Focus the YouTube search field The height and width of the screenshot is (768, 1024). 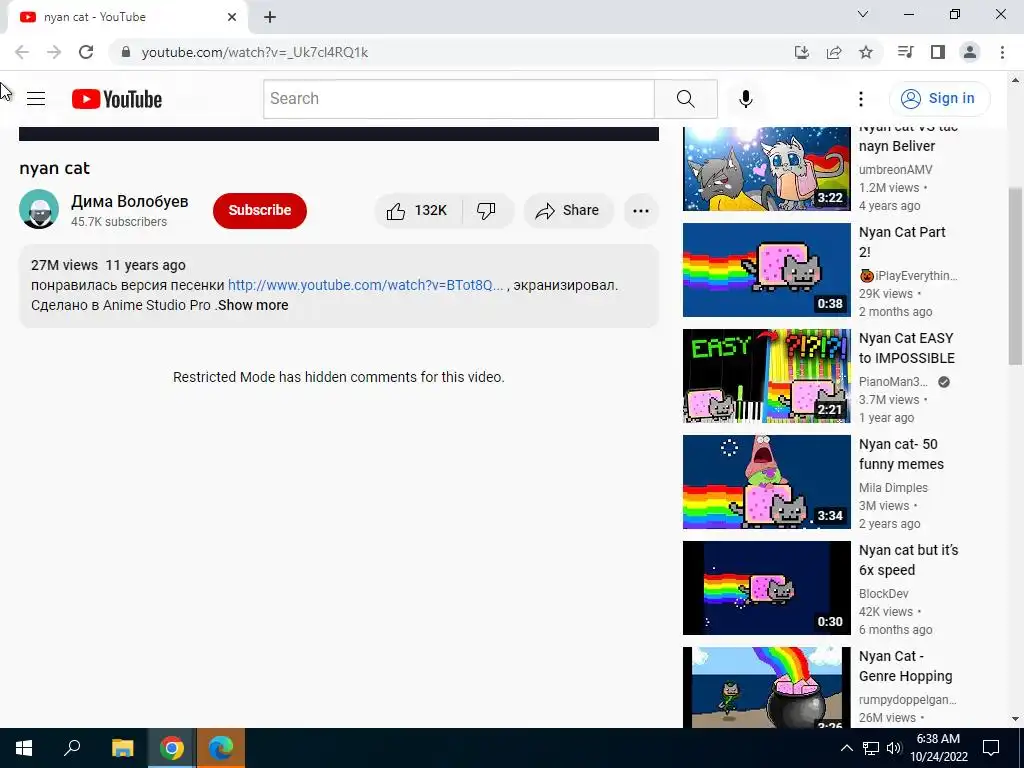click(x=459, y=99)
